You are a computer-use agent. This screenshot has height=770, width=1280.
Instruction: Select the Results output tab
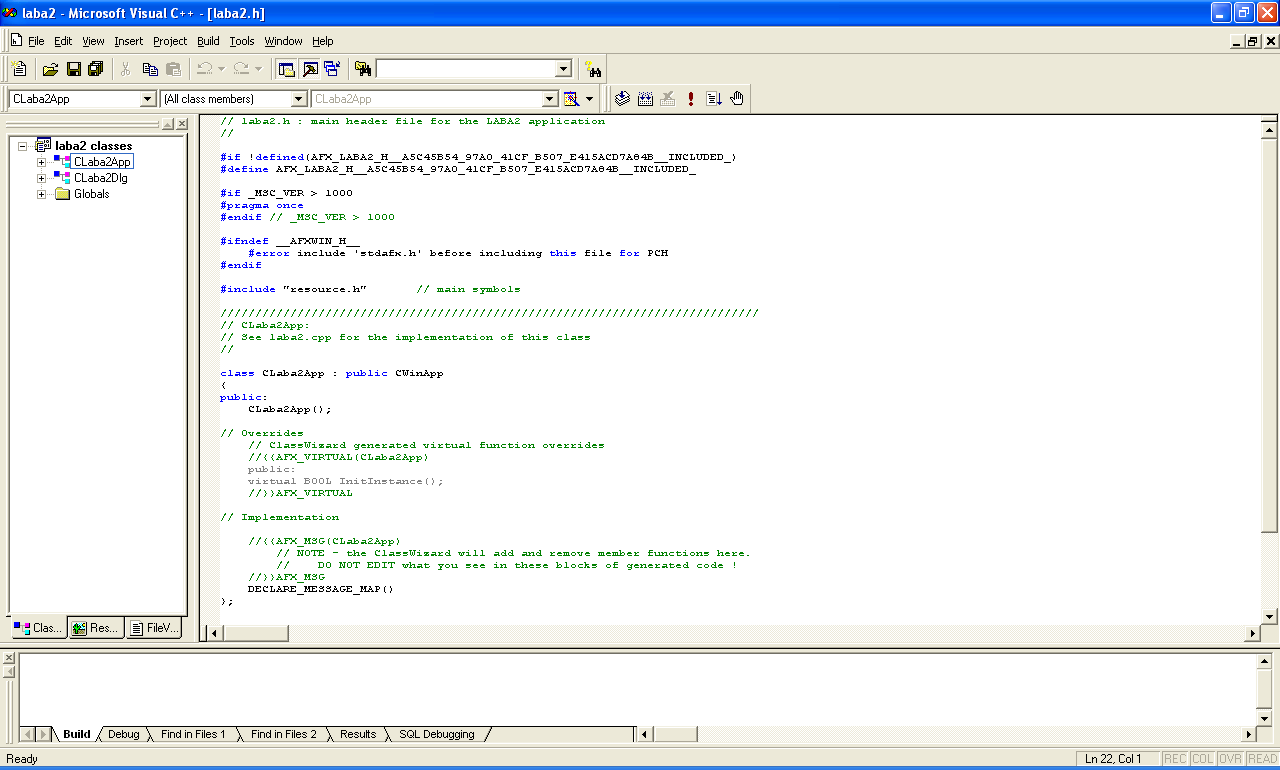358,734
